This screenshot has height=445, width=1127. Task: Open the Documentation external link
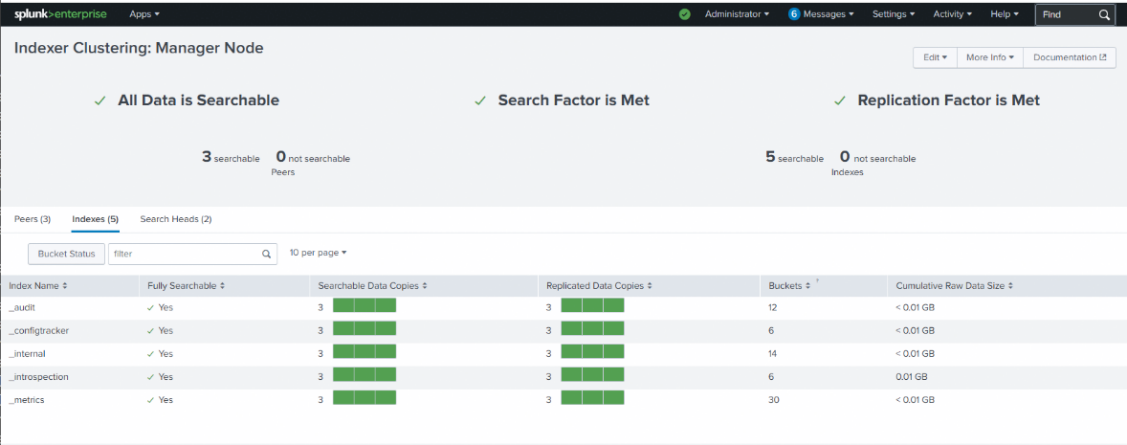[1070, 58]
